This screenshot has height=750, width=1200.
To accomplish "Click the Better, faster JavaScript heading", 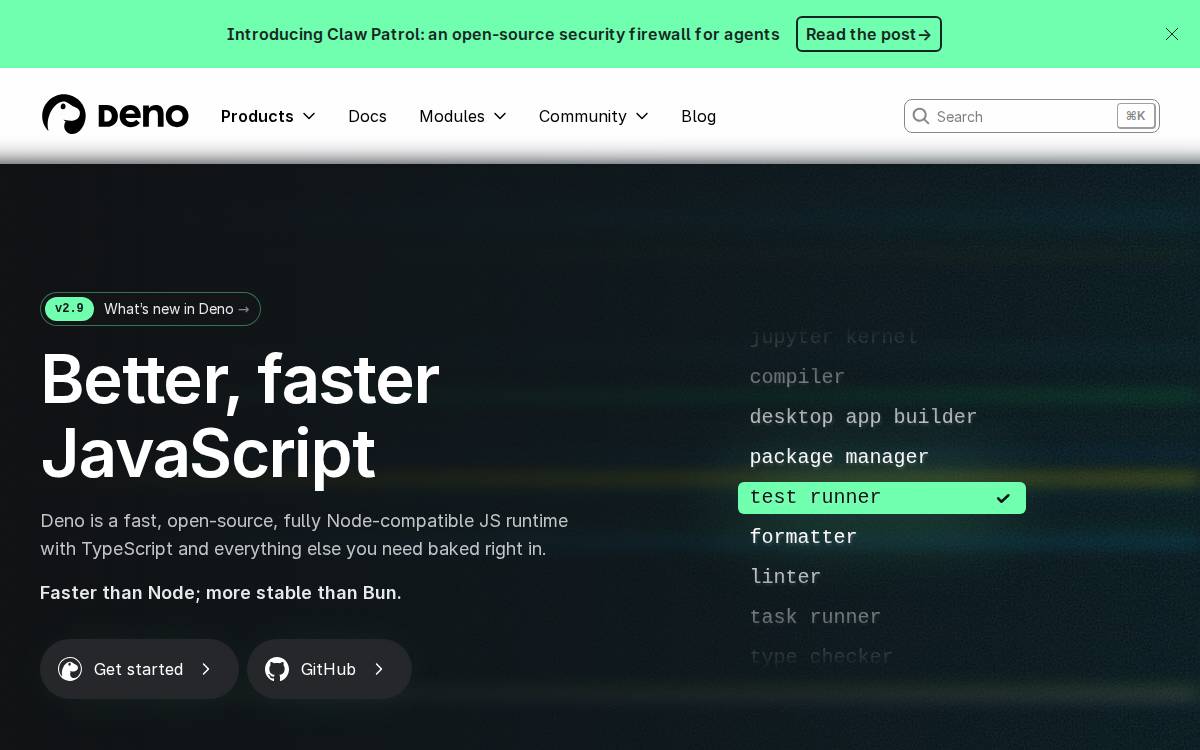I will [240, 416].
